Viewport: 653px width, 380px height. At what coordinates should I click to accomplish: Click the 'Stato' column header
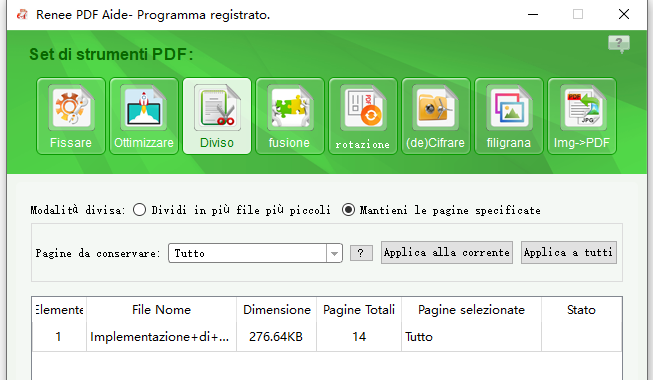pyautogui.click(x=581, y=310)
